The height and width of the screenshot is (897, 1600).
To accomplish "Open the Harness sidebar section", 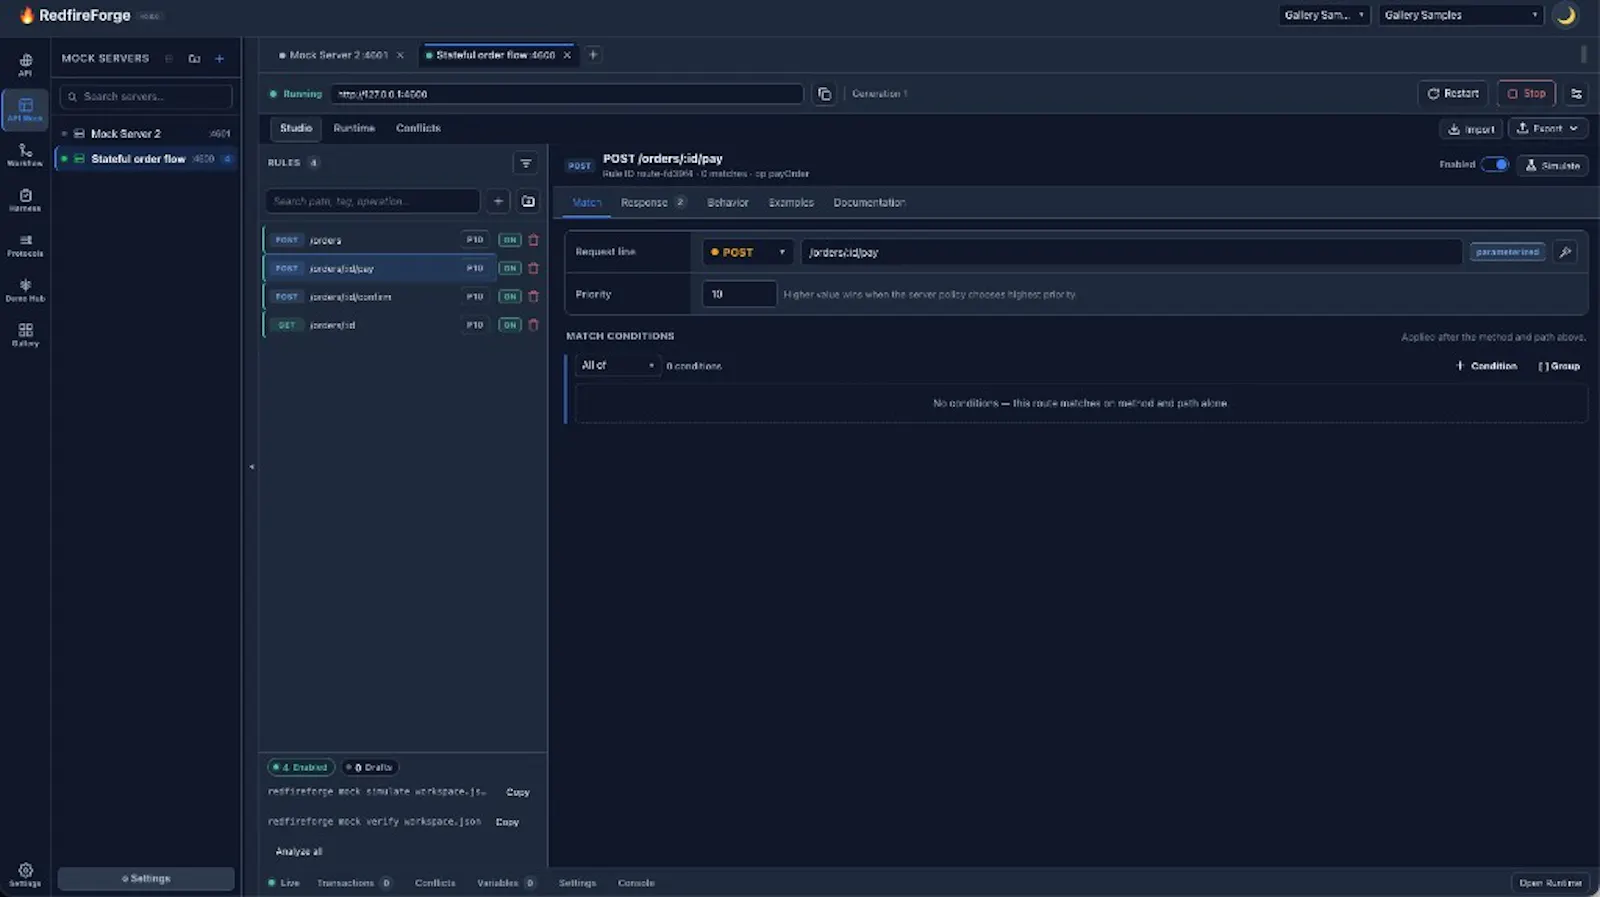I will pyautogui.click(x=25, y=200).
